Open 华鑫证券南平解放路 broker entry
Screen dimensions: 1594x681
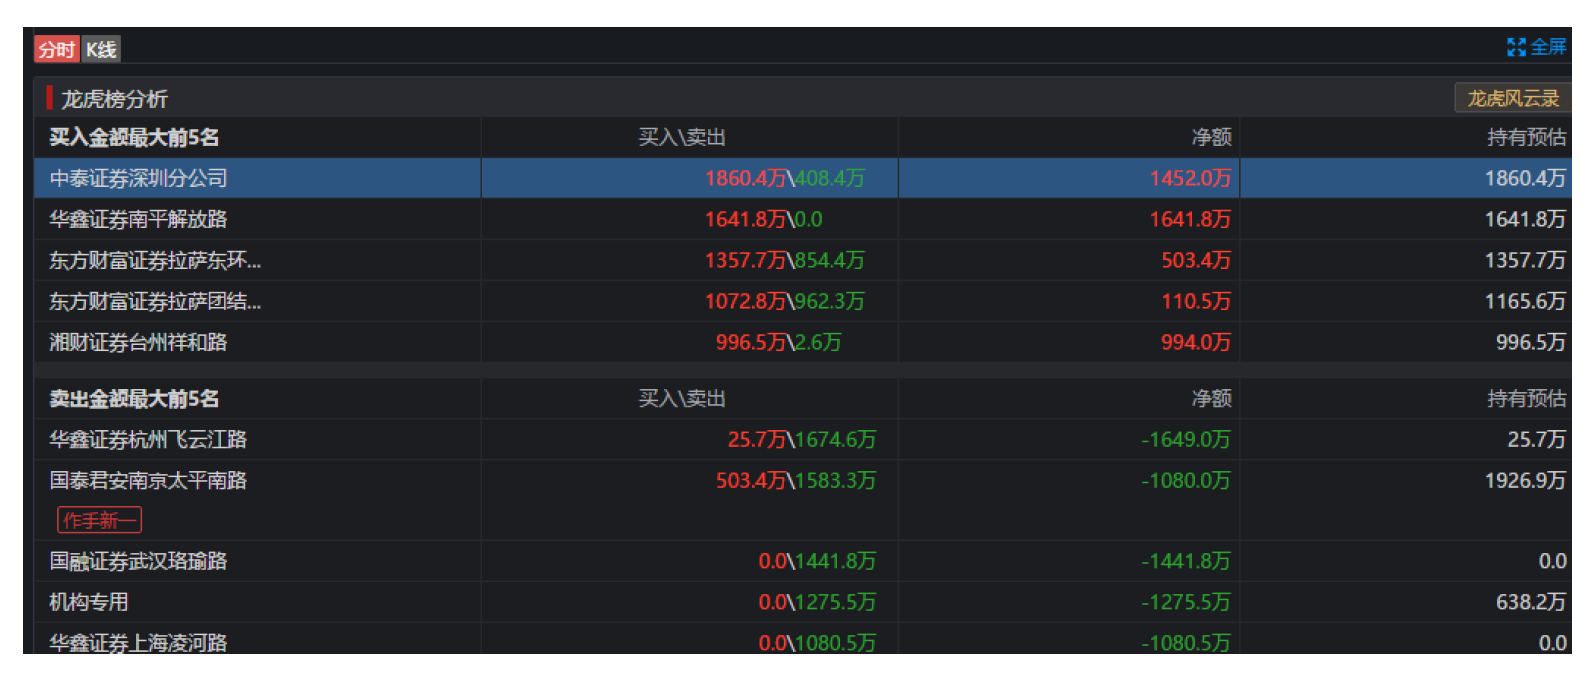(139, 219)
